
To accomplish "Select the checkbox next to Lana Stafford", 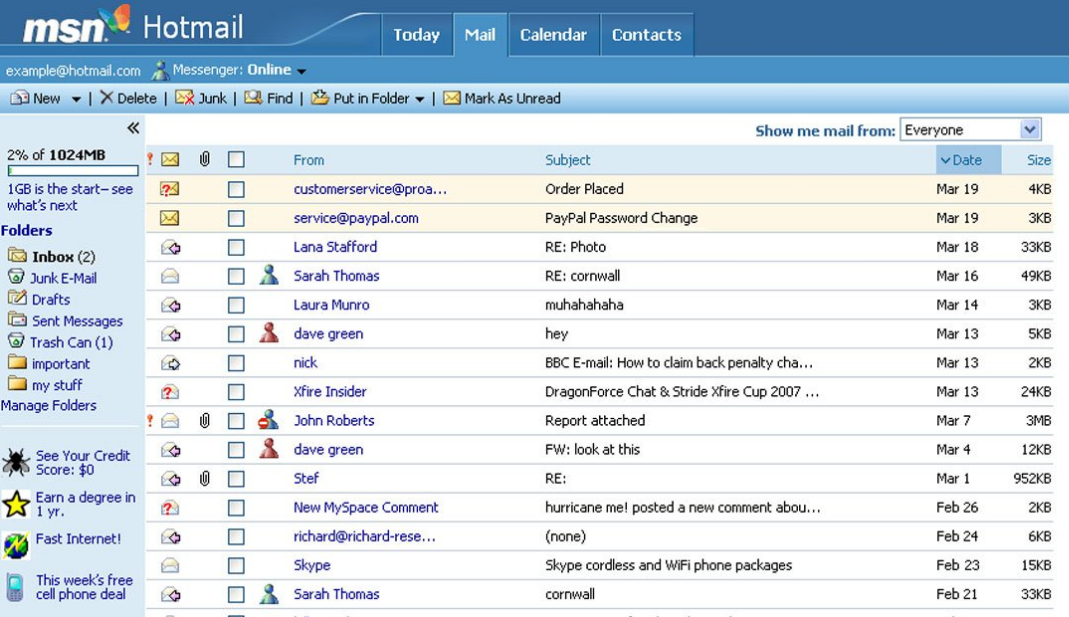I will 236,247.
